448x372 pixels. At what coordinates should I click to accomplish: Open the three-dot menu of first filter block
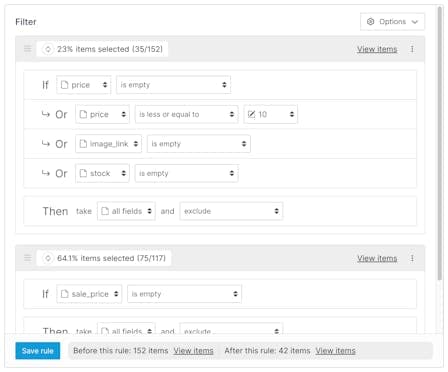pos(412,49)
